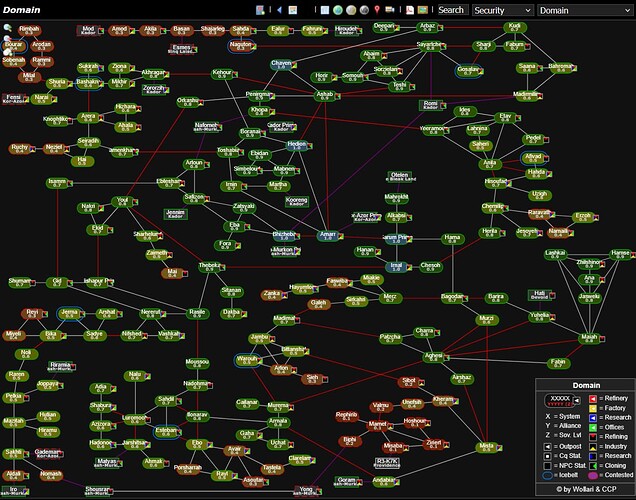This screenshot has height=500, width=636.
Task: Click the toolbar icon right of red pin
Action: click(390, 10)
